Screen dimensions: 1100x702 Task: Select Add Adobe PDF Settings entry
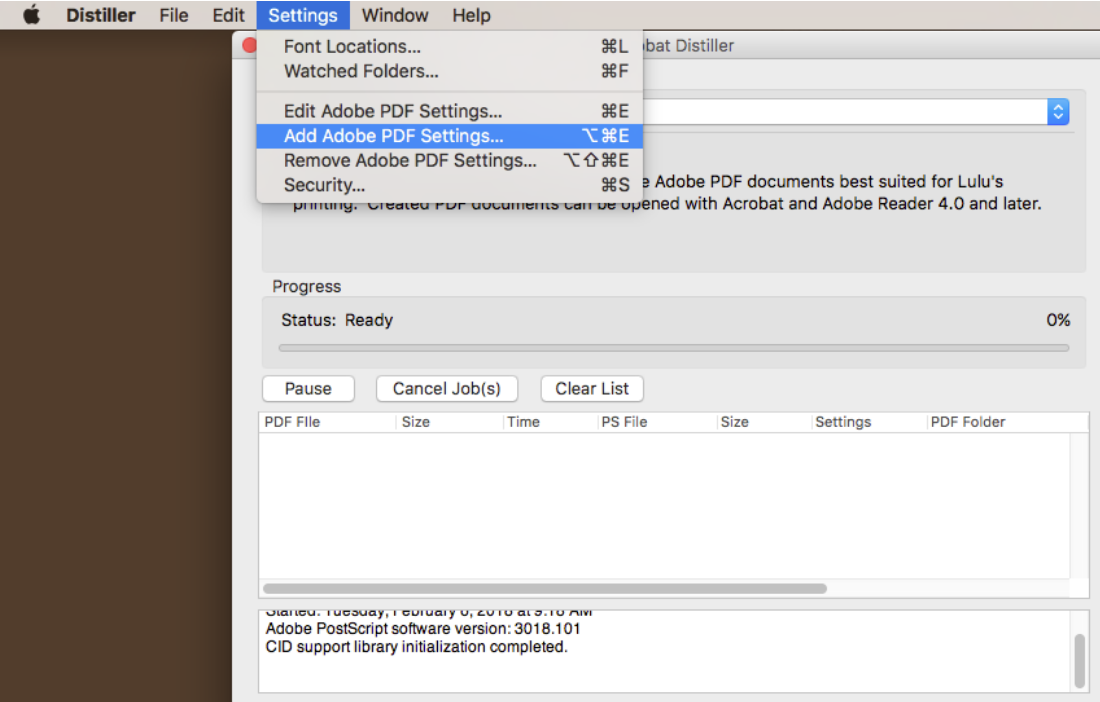[x=450, y=136]
